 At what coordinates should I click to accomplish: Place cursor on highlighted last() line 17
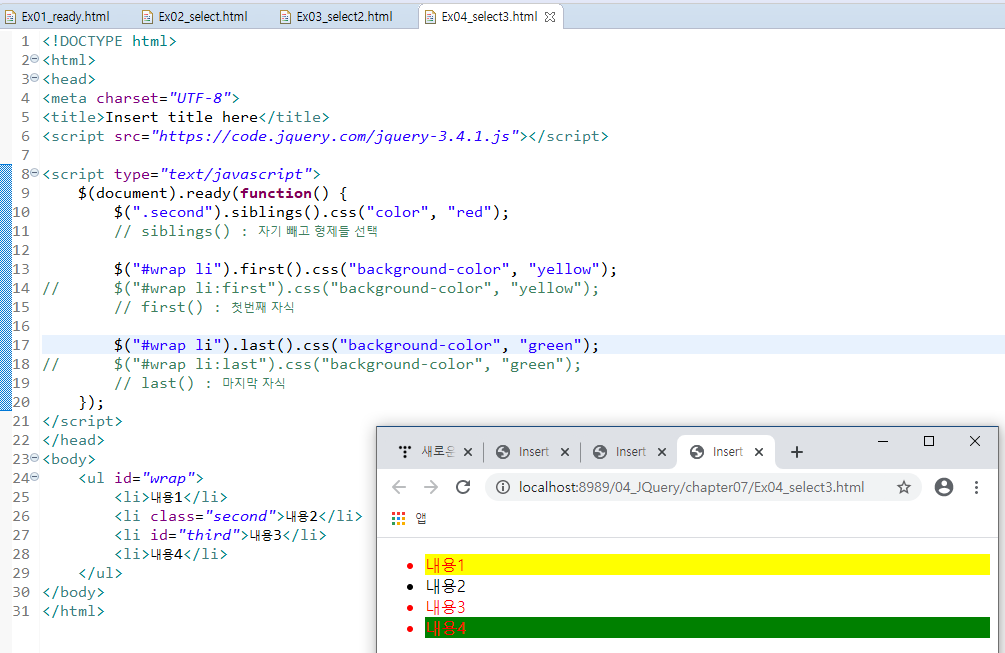point(356,345)
